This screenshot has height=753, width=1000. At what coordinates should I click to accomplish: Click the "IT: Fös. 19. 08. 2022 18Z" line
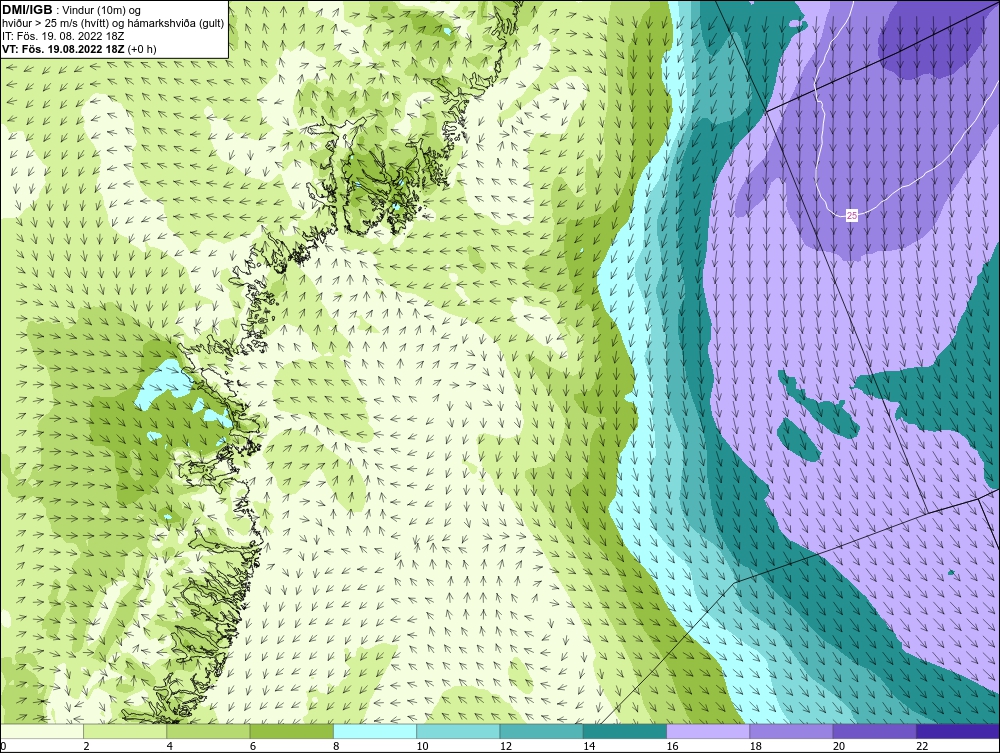[63, 36]
